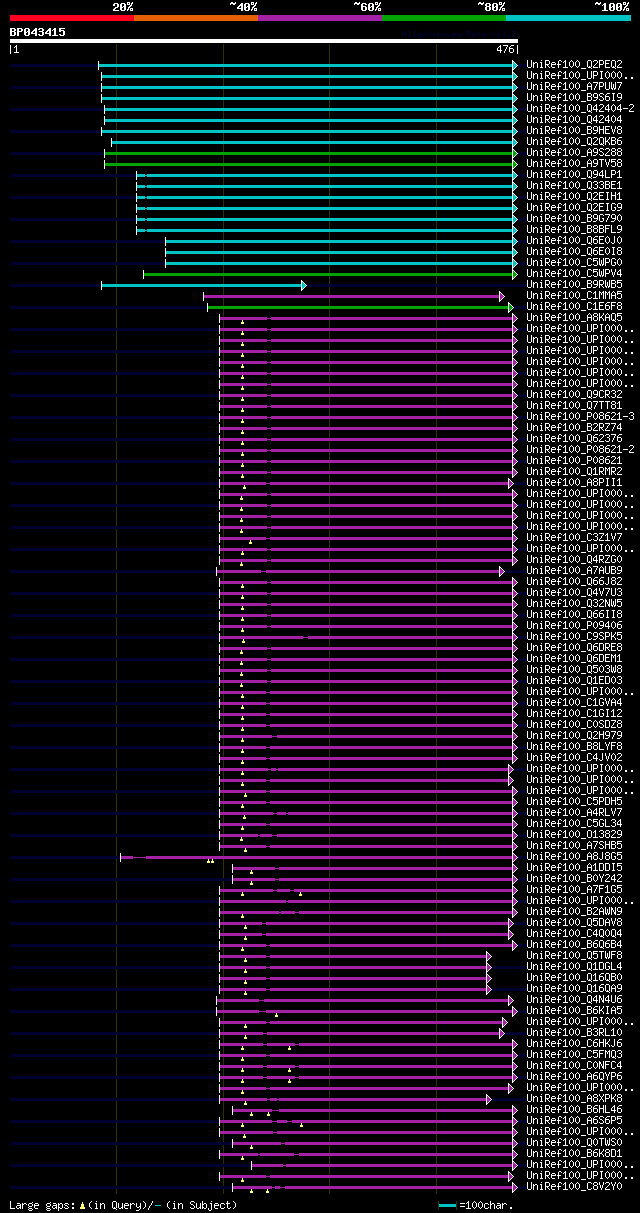Select the UniRef100_B2RZ74 label
This screenshot has width=640, height=1213.
point(574,427)
